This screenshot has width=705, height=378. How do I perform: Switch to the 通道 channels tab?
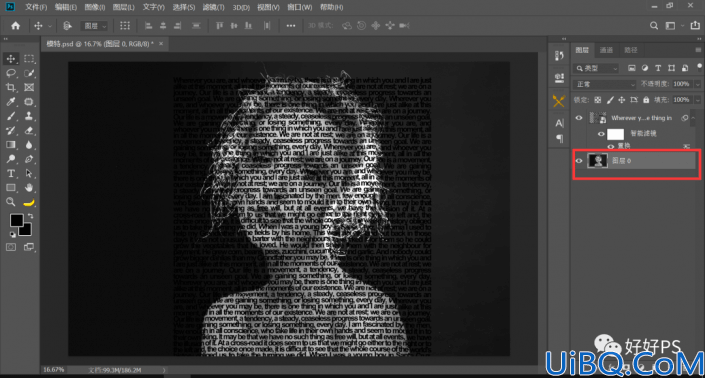[606, 50]
